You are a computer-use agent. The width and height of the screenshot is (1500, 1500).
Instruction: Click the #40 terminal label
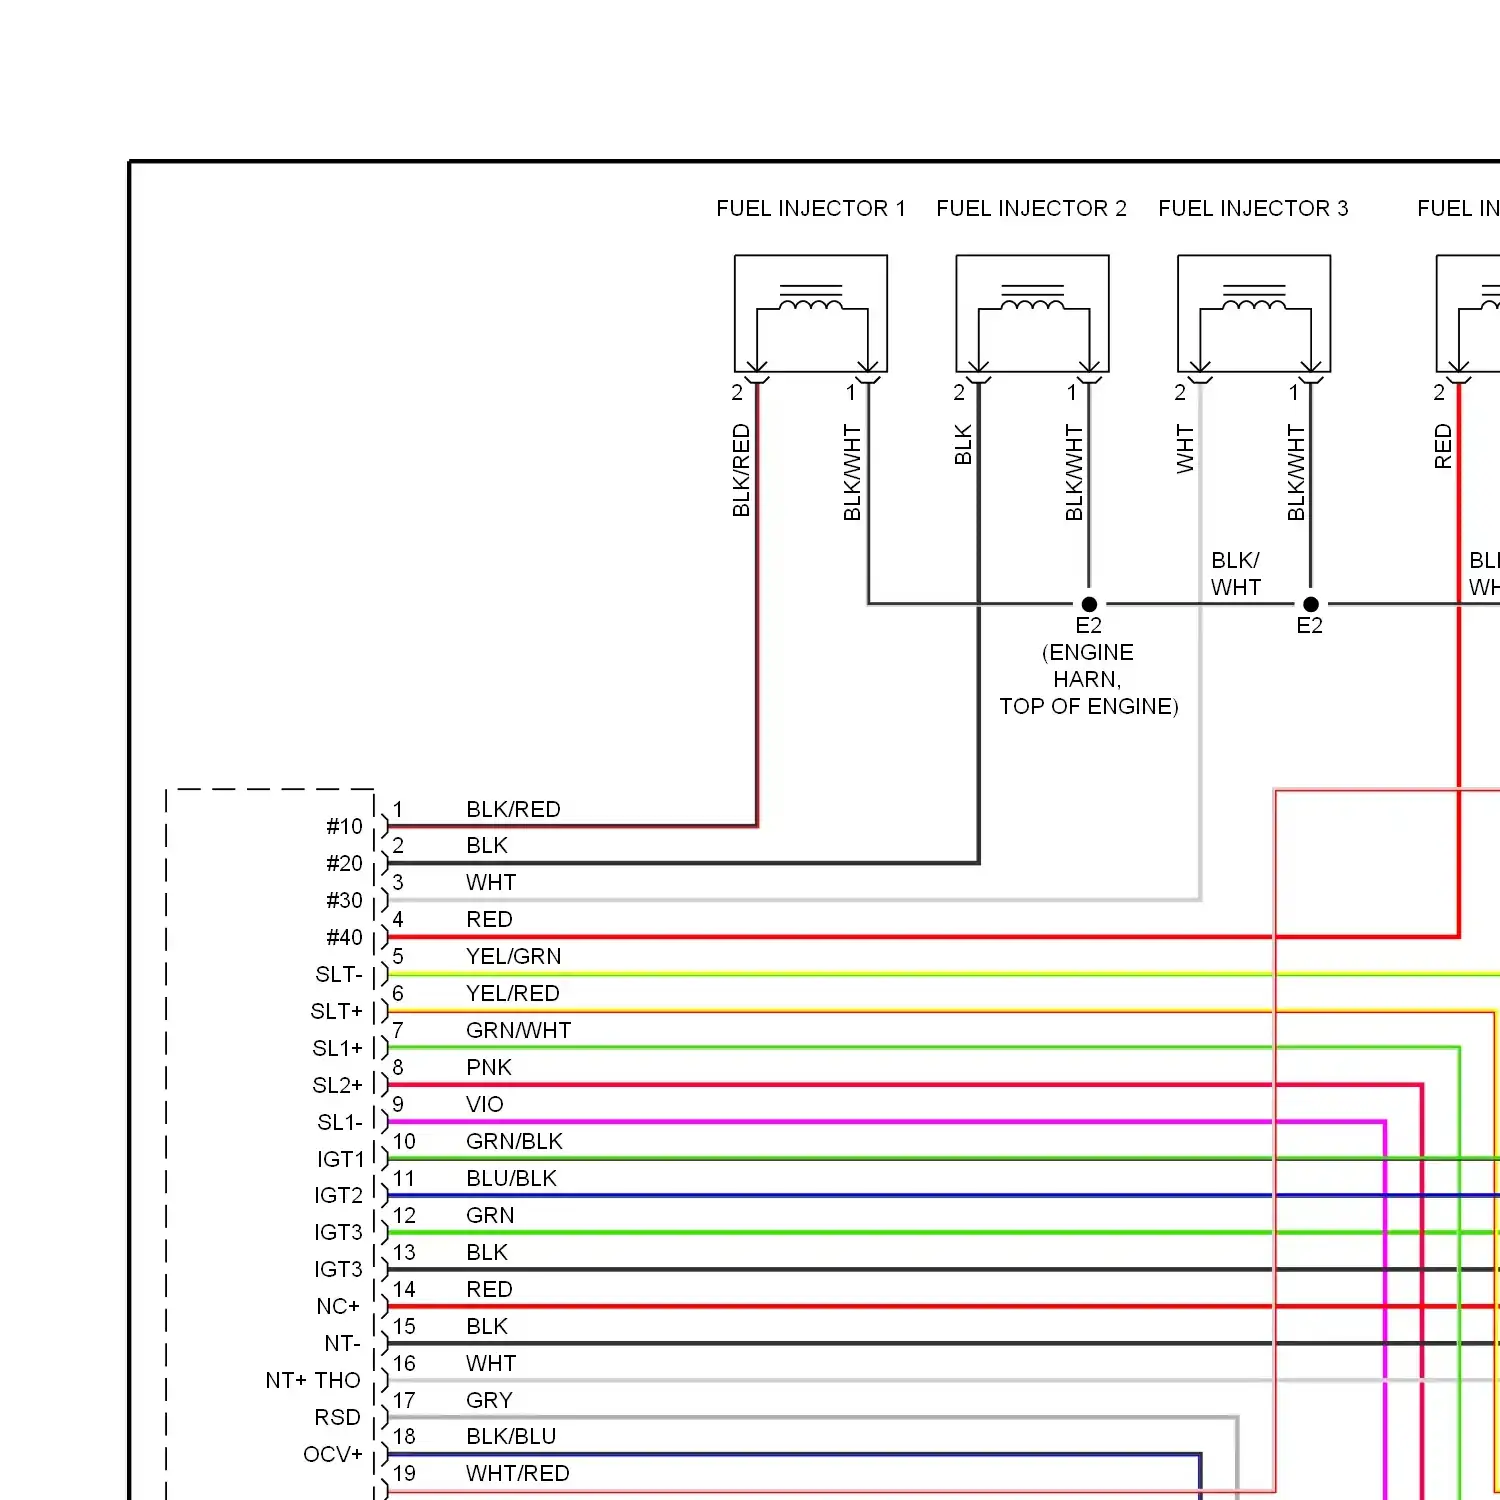coord(344,937)
